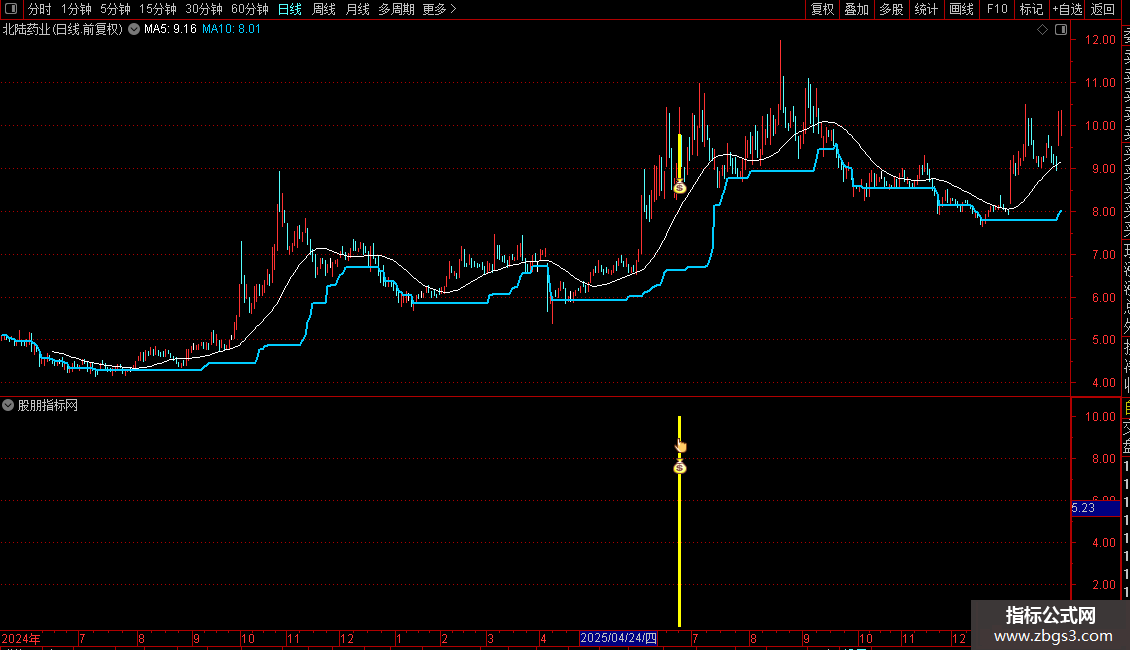Open F10 company information
The height and width of the screenshot is (650, 1130).
pyautogui.click(x=997, y=9)
